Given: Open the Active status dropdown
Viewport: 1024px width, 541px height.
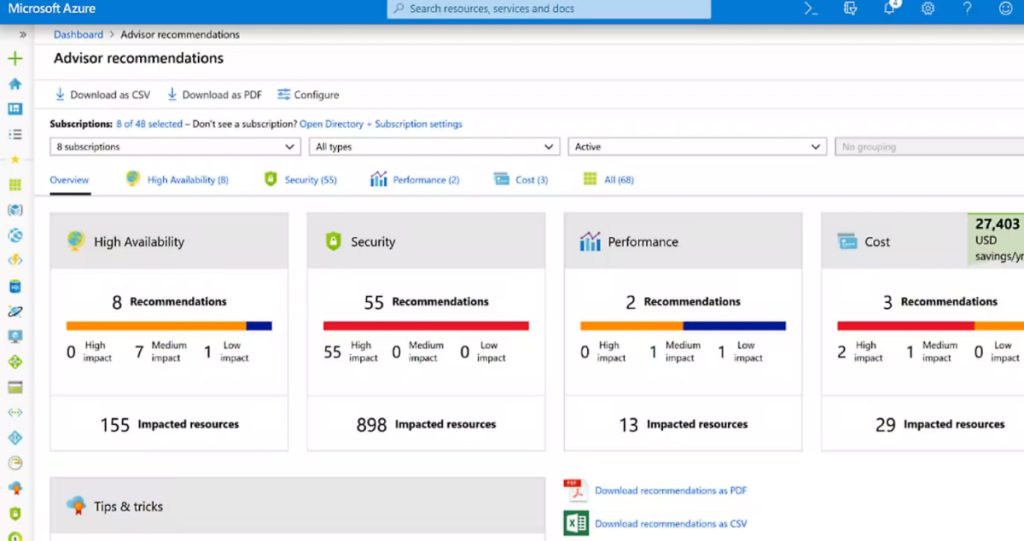Looking at the screenshot, I should point(697,147).
